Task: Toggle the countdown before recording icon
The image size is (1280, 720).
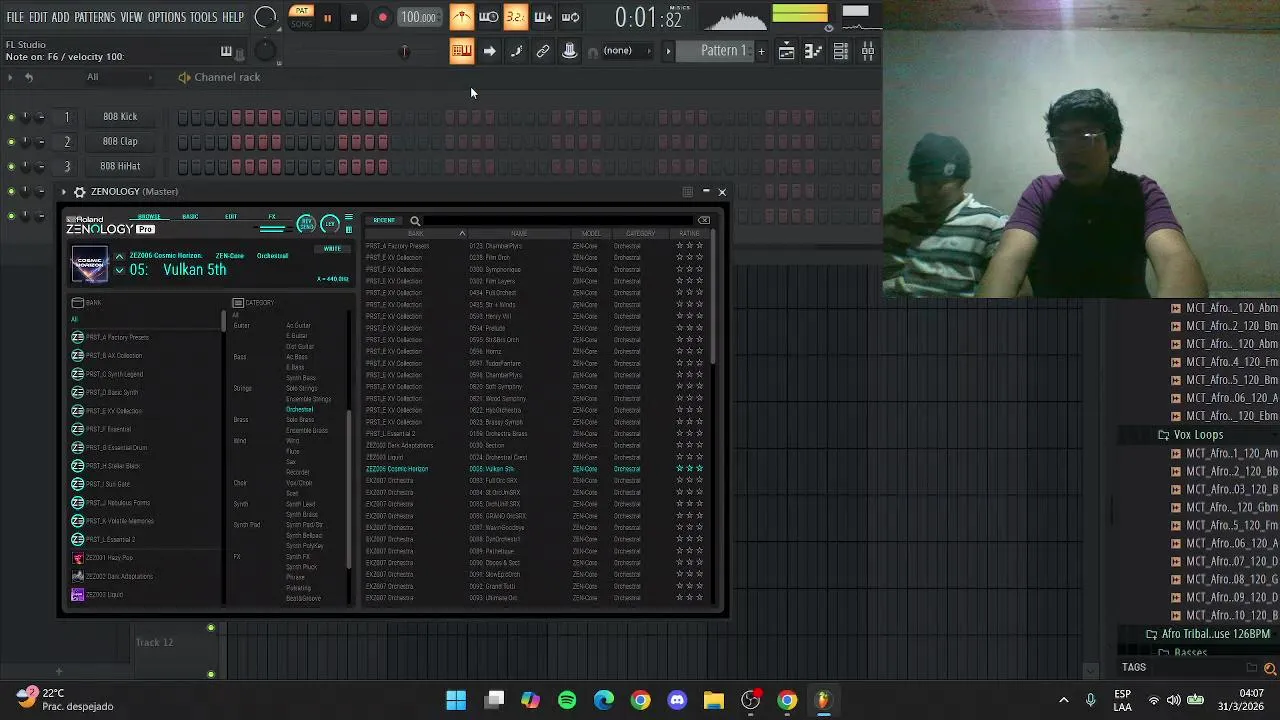Action: 516,17
